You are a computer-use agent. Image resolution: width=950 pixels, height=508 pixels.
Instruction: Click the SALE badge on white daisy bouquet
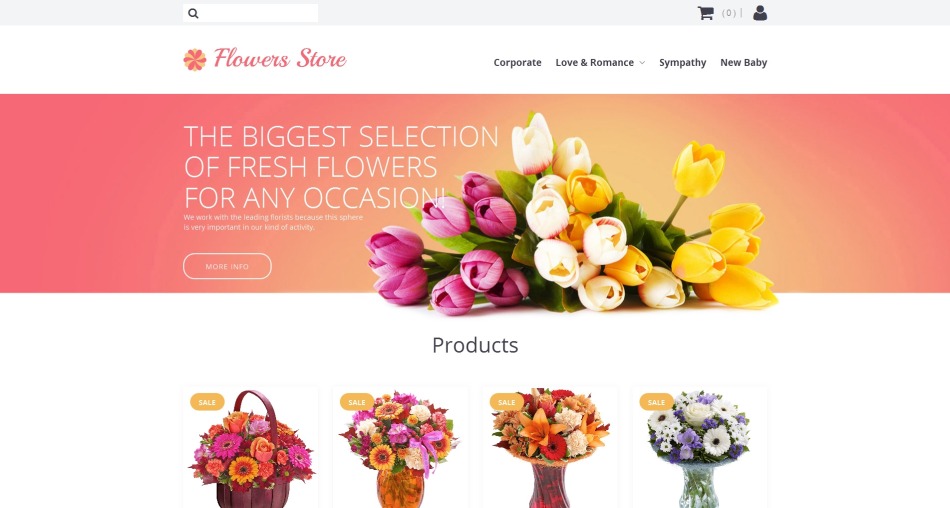click(656, 402)
